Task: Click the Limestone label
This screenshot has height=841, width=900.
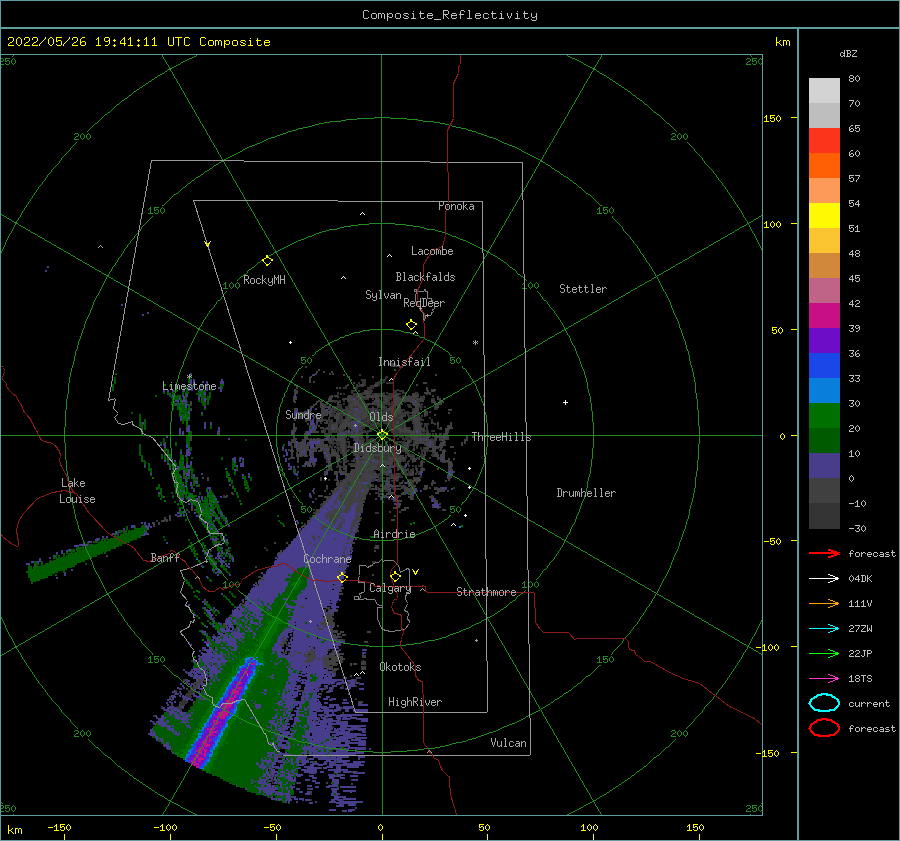Action: [189, 386]
